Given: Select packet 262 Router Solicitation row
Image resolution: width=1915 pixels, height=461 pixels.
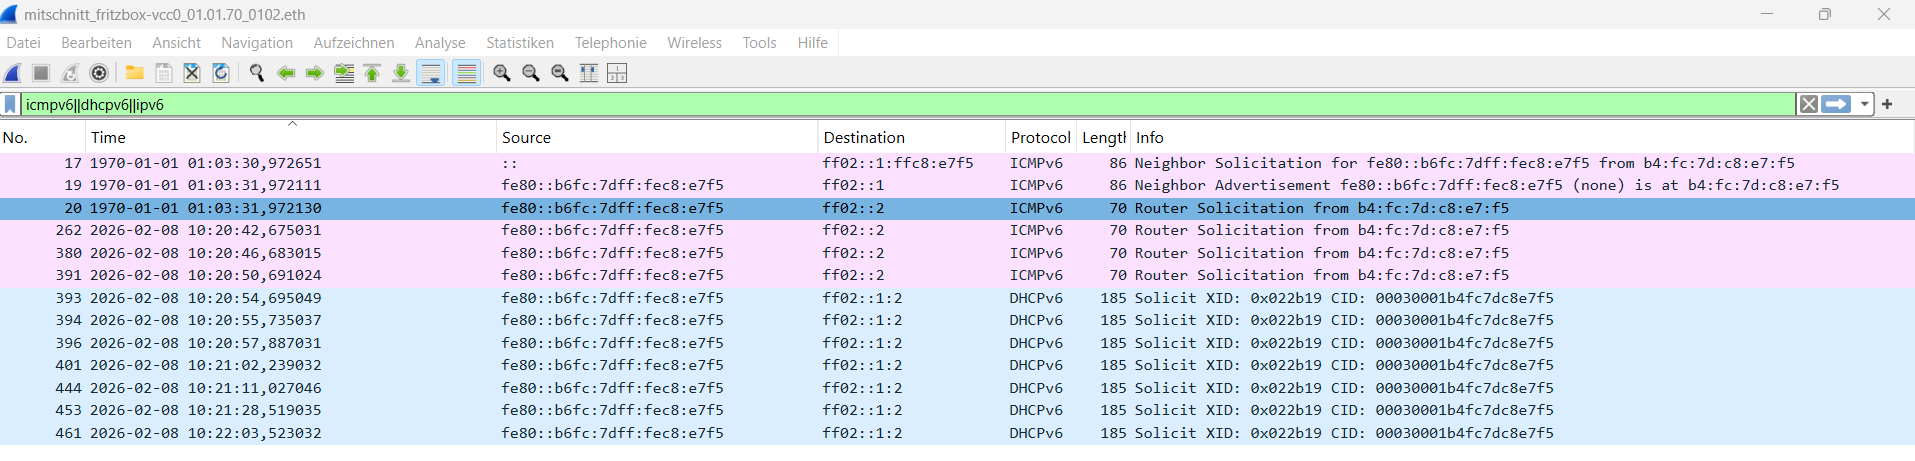Looking at the screenshot, I should tap(957, 230).
